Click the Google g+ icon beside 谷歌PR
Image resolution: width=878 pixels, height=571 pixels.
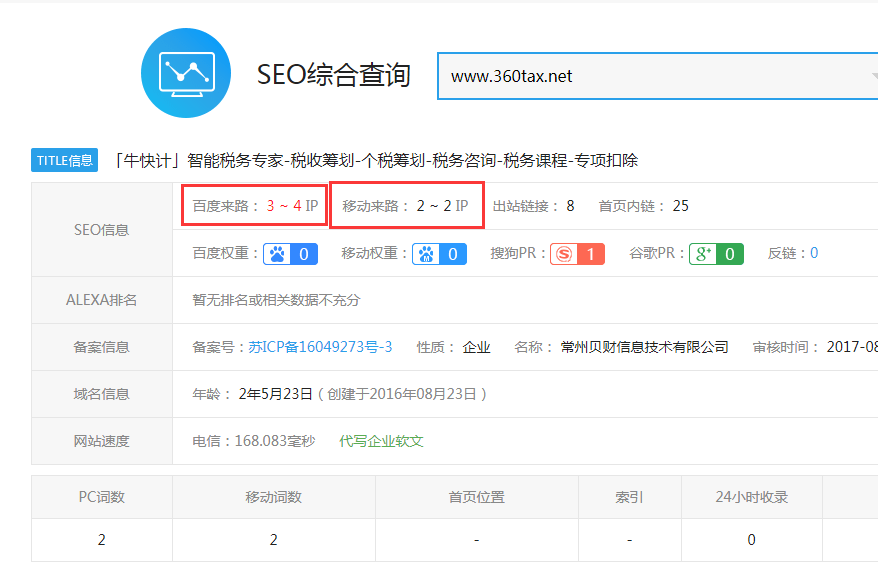click(703, 254)
